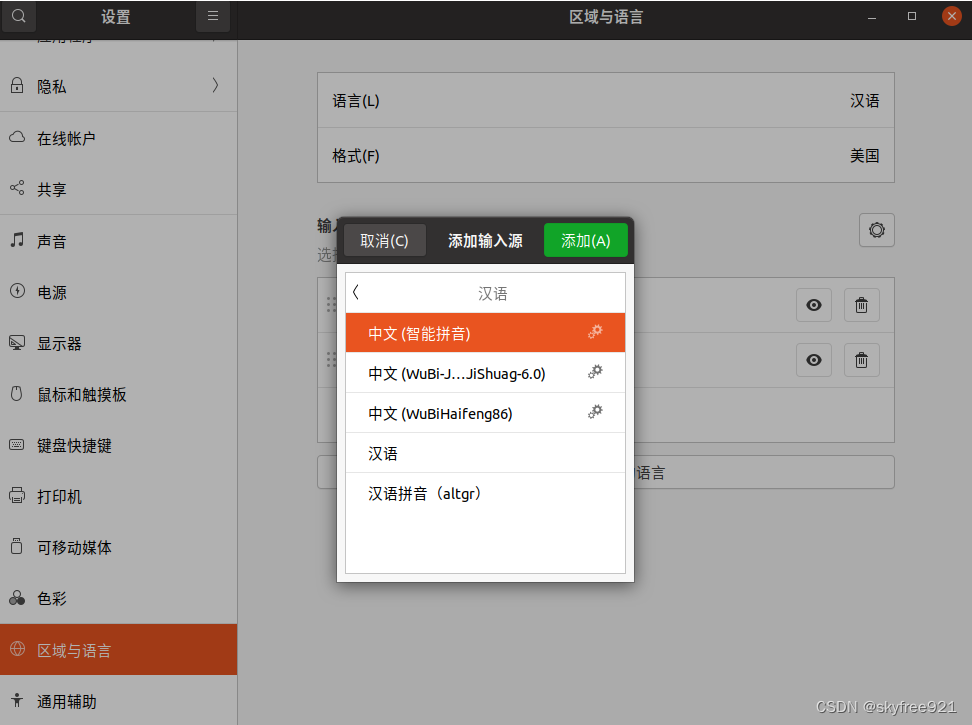
Task: Open 共享 settings category
Action: pos(118,189)
